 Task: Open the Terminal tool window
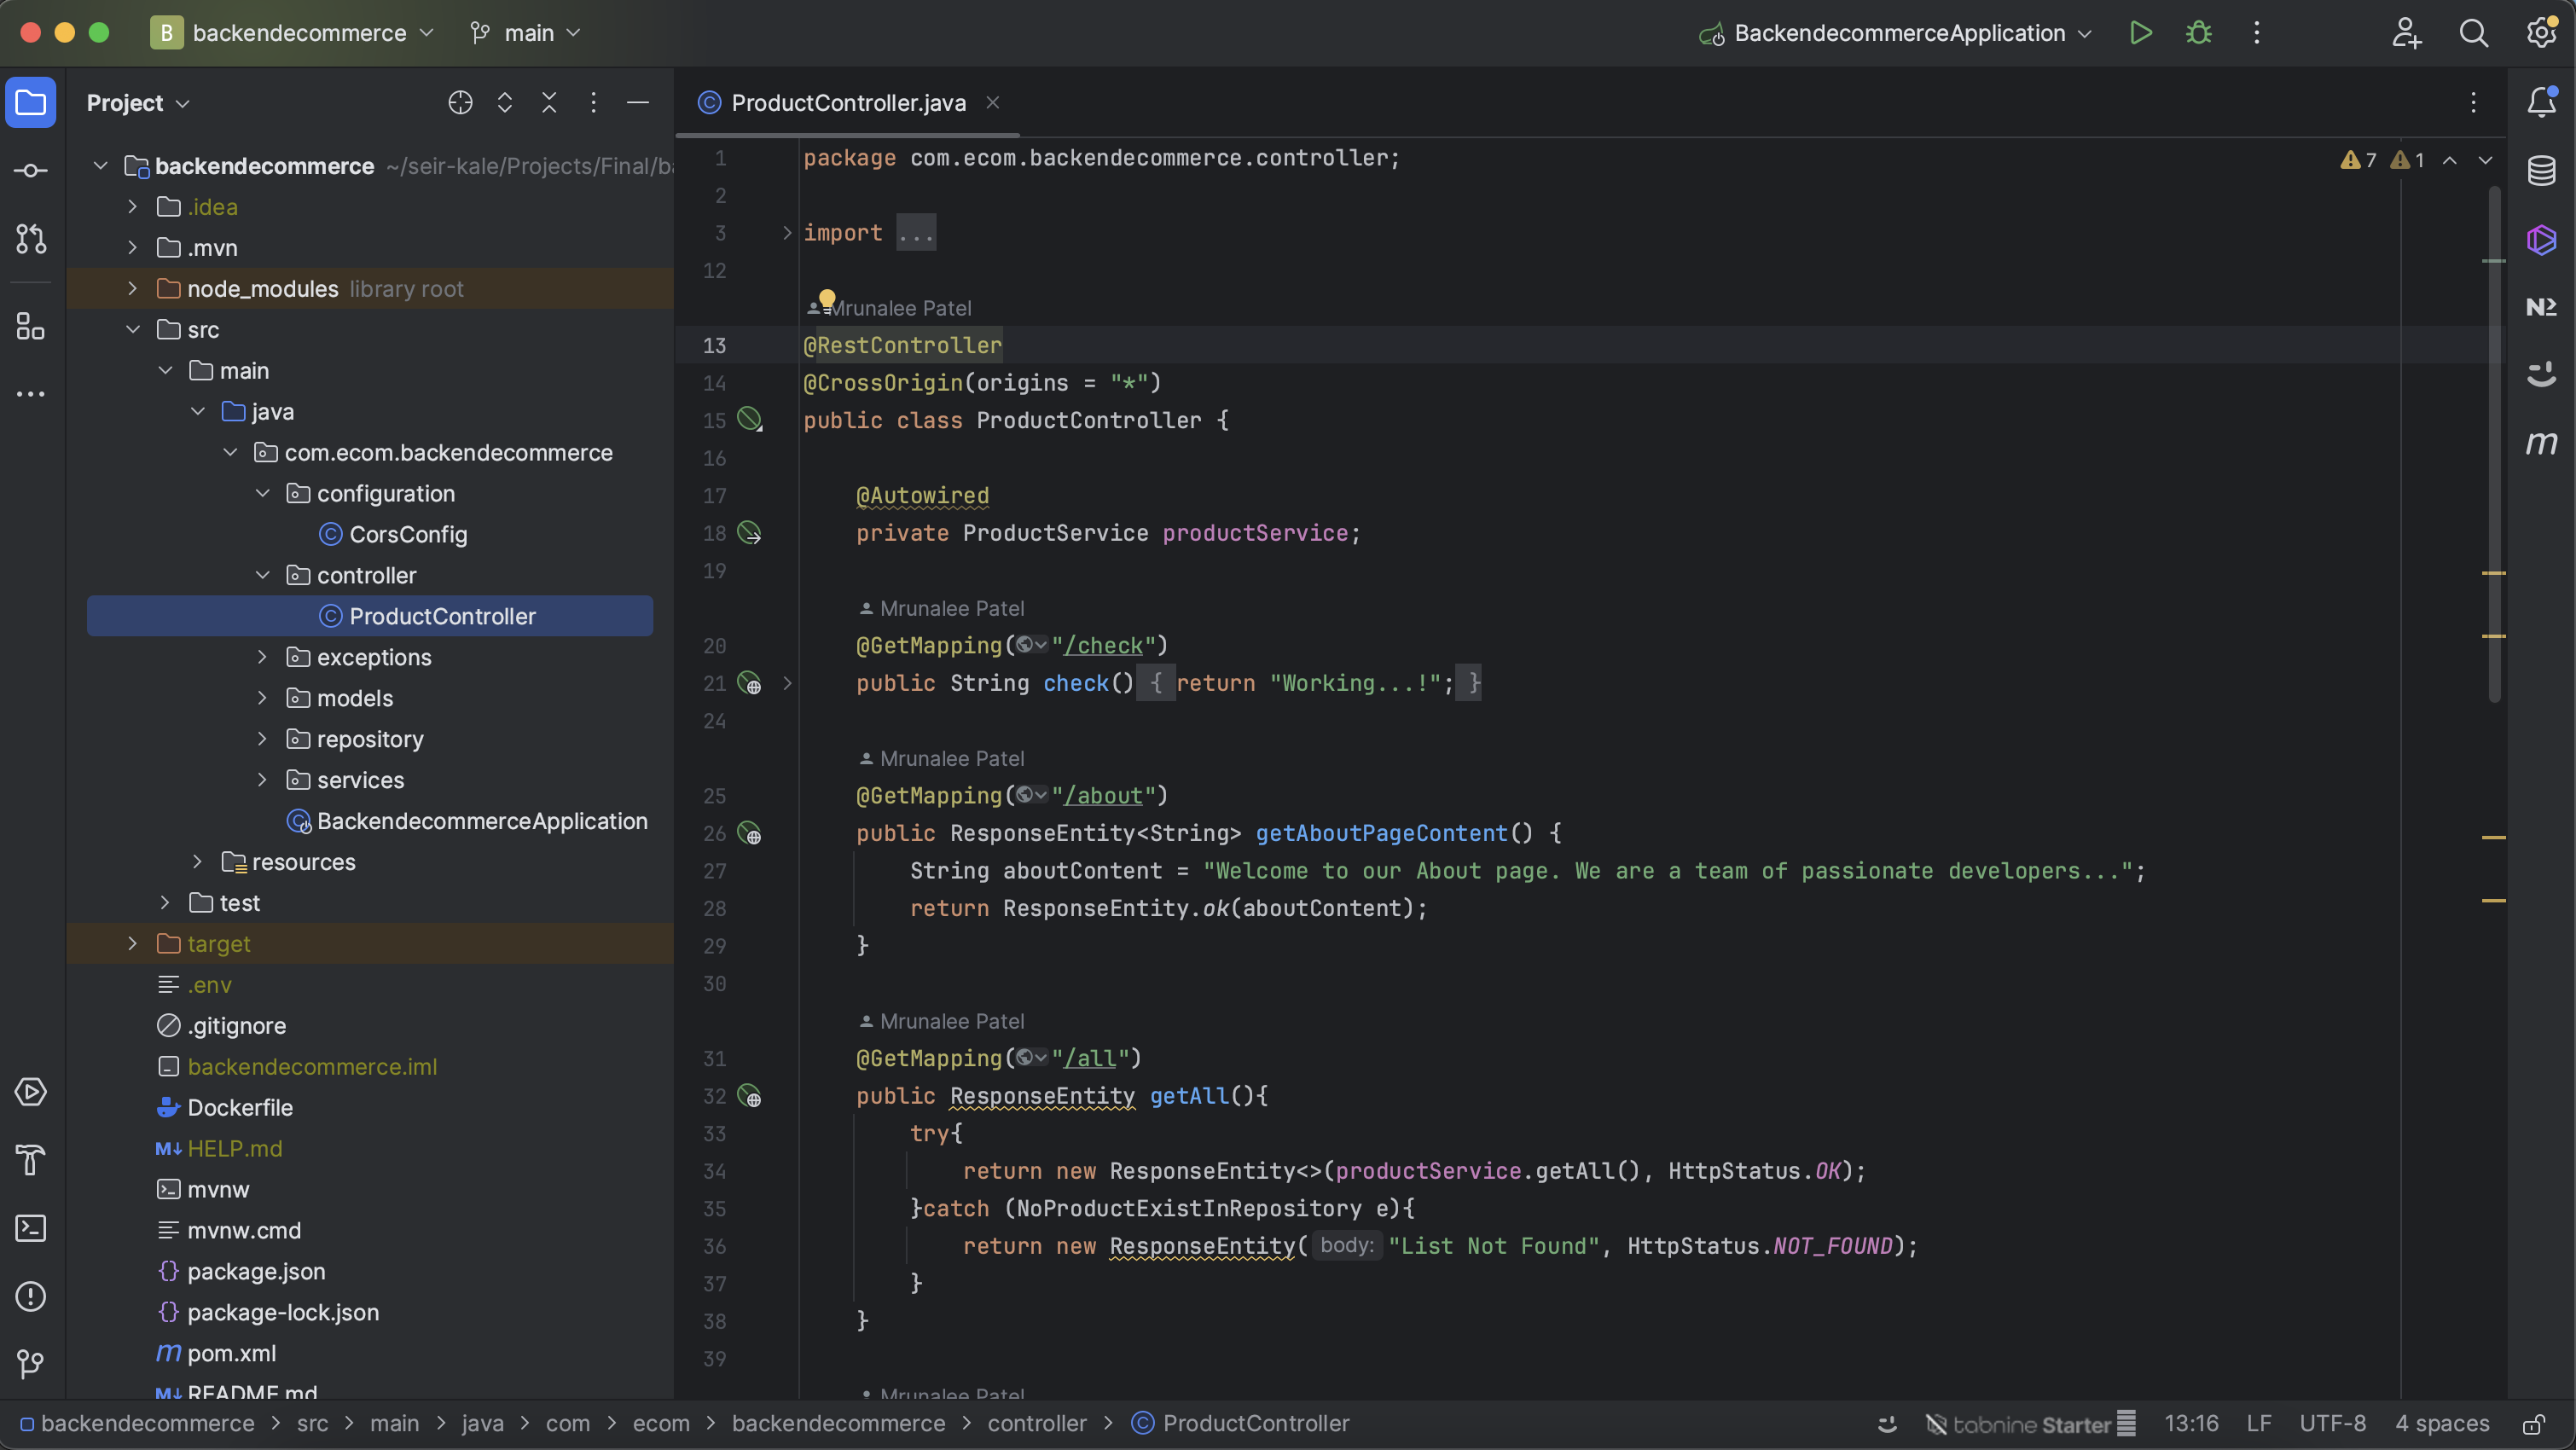coord(31,1228)
